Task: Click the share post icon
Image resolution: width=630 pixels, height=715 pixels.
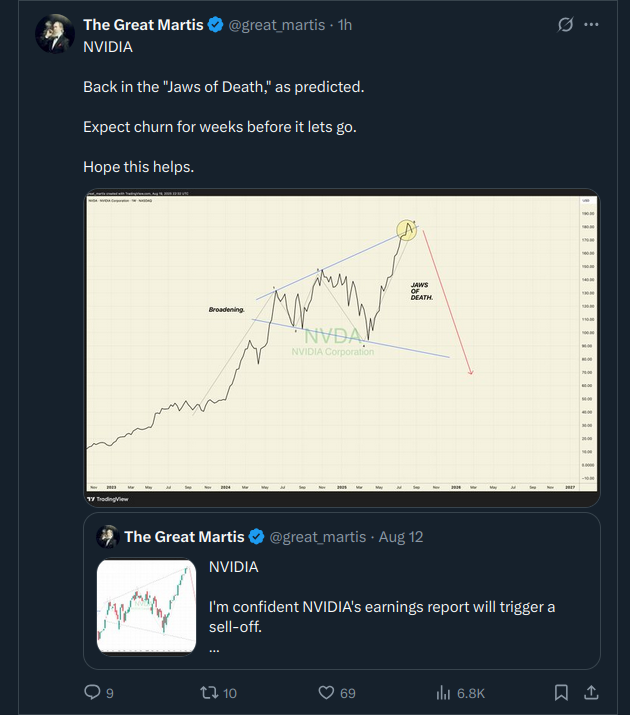Action: pyautogui.click(x=591, y=692)
